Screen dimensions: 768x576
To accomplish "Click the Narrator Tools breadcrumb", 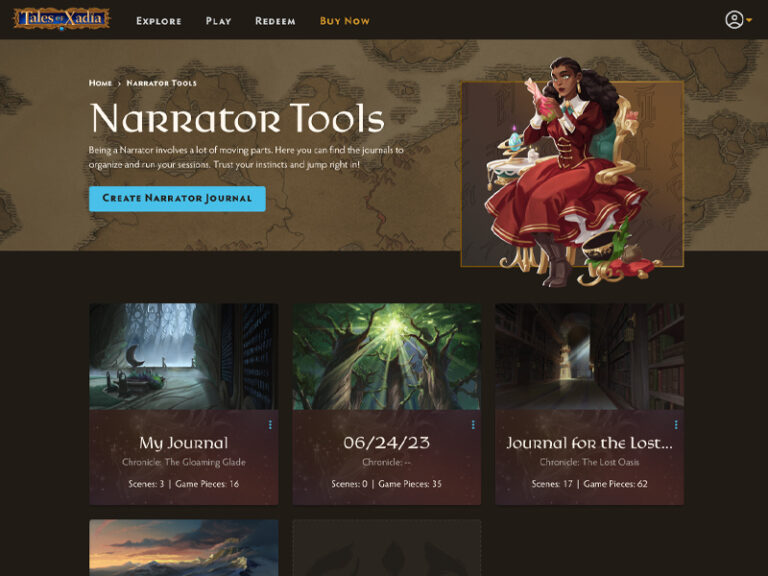I will pos(162,83).
